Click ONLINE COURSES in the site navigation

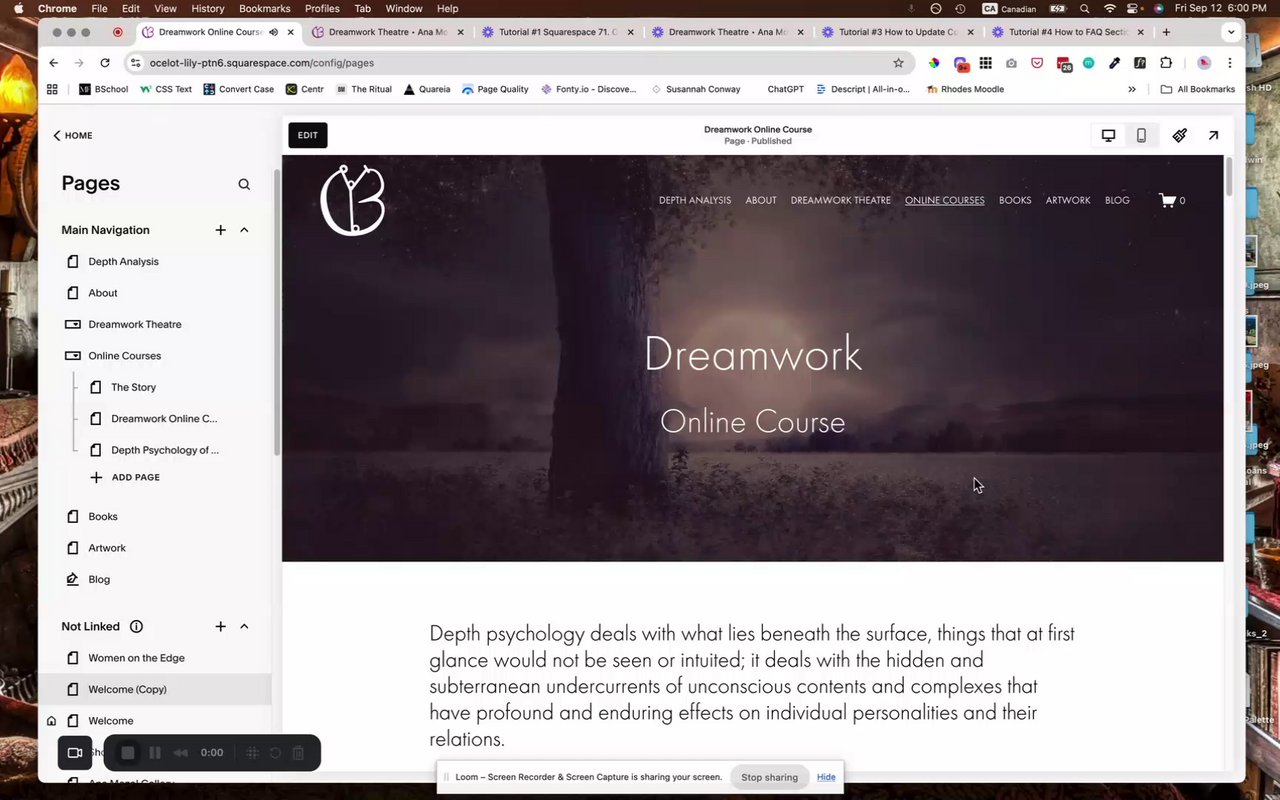click(x=945, y=200)
